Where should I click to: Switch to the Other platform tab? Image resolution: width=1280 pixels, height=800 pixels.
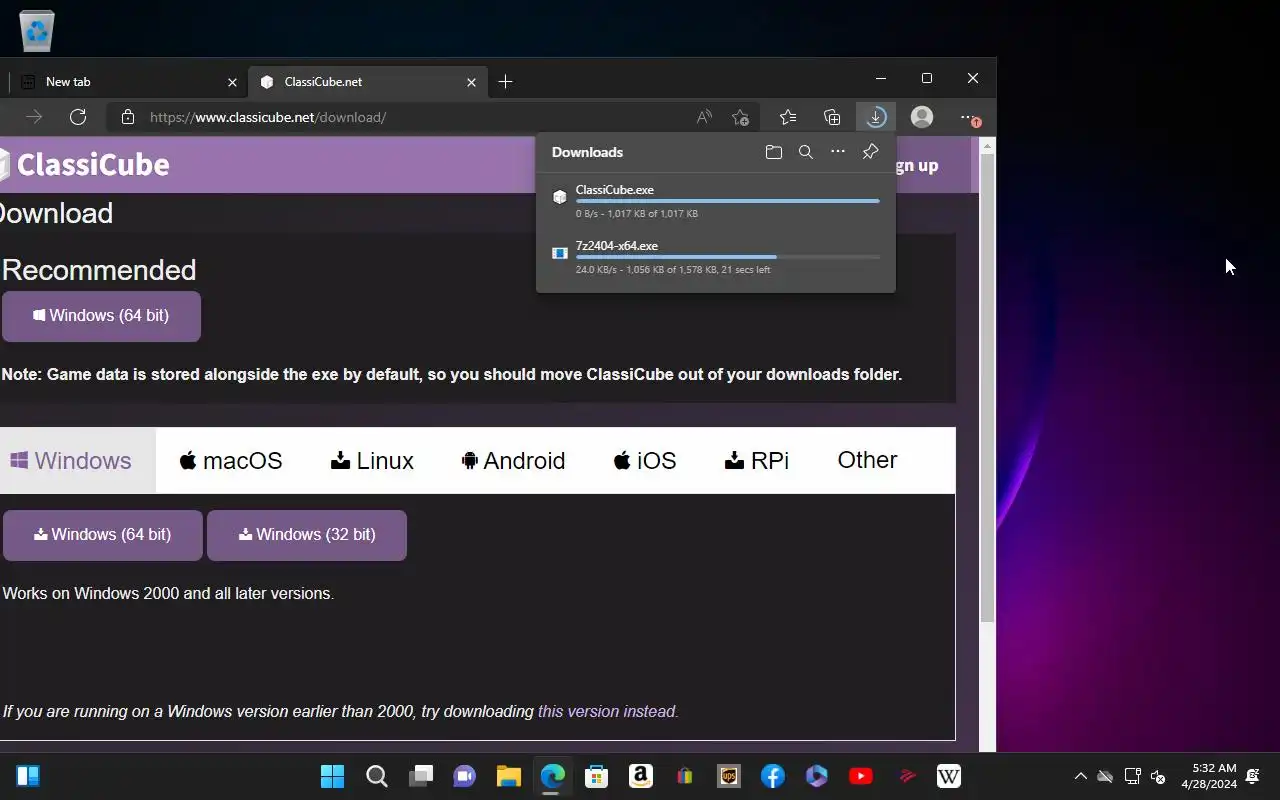coord(867,460)
